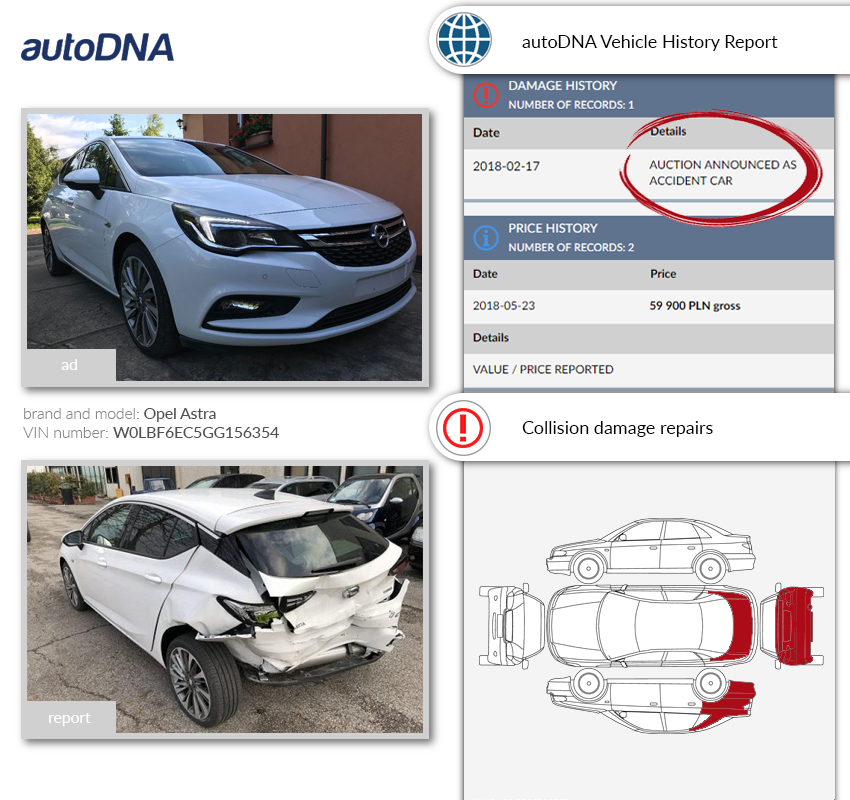
Task: Click the side-view car diagram at top
Action: click(650, 550)
